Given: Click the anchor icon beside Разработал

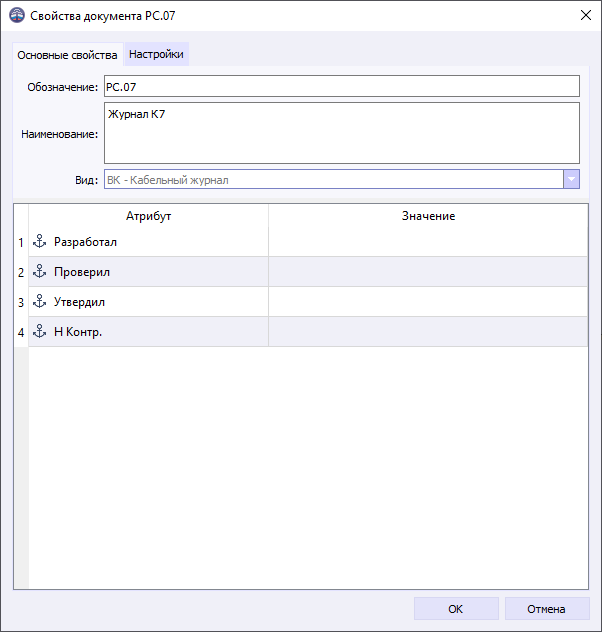Looking at the screenshot, I should (39, 241).
